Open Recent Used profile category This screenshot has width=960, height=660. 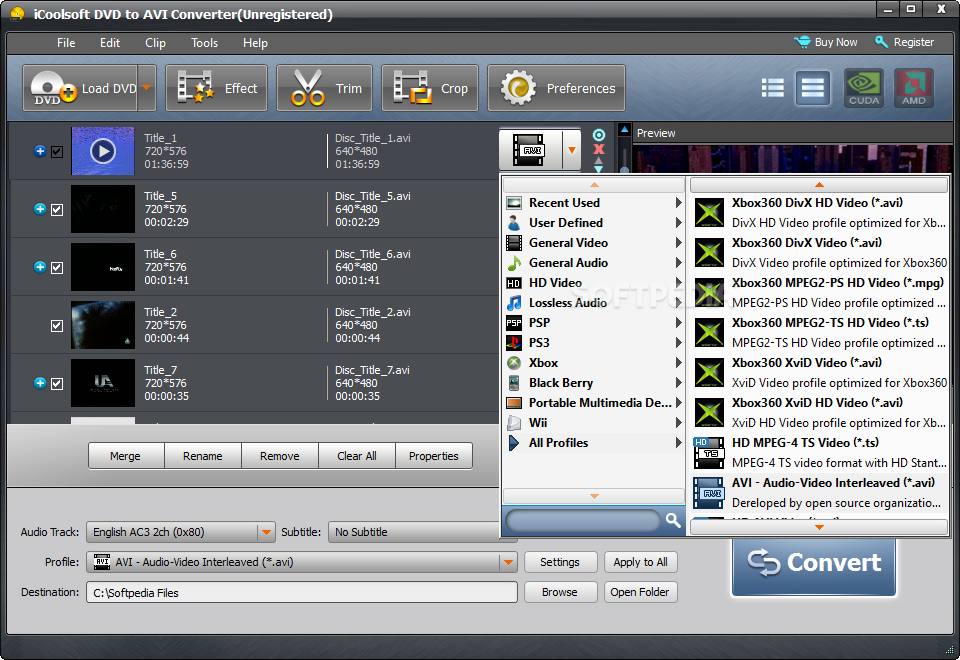(594, 203)
